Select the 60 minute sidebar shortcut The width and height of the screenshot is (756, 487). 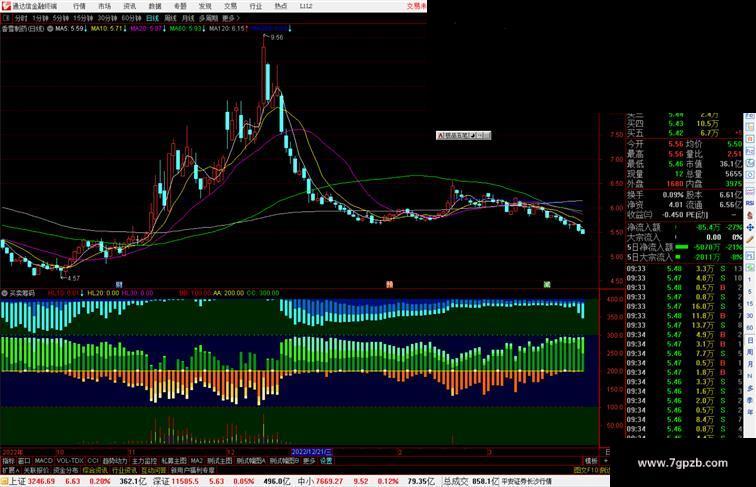750,328
